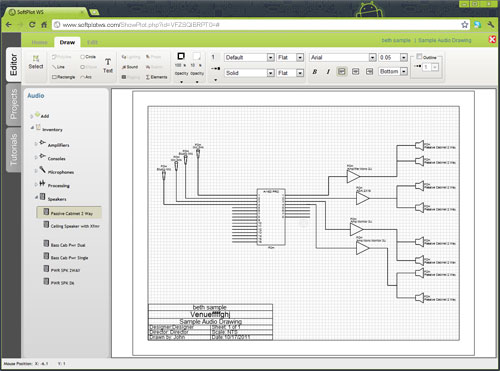Select the highlighted text alignment button
This screenshot has height=371, width=500.
(x=342, y=71)
